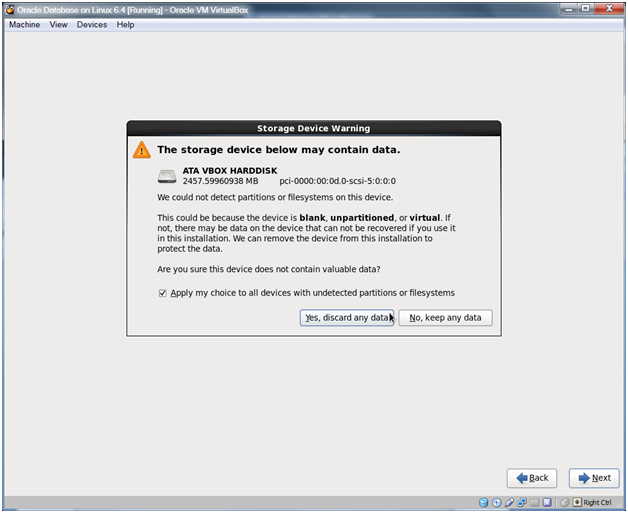Click the virtualization status icon in status bar

(547, 504)
